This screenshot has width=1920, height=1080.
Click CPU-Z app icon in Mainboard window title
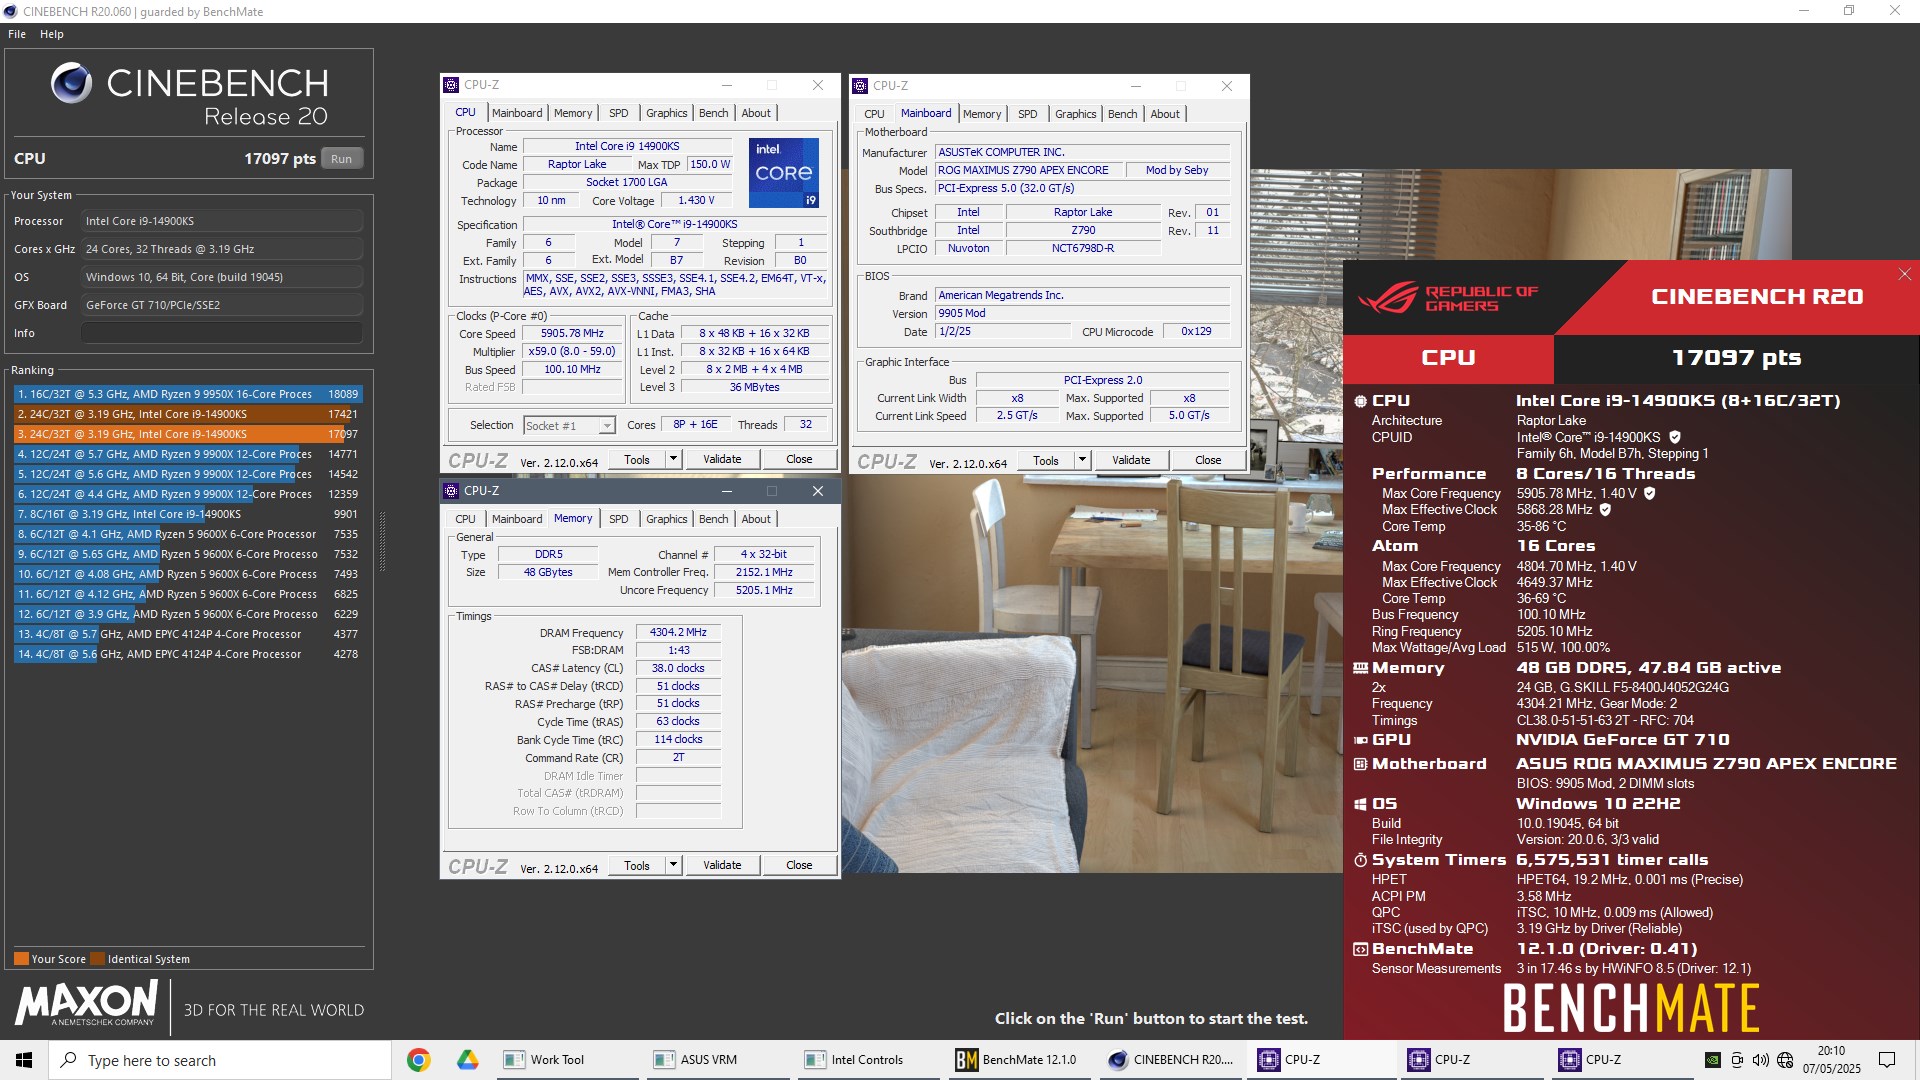(860, 86)
